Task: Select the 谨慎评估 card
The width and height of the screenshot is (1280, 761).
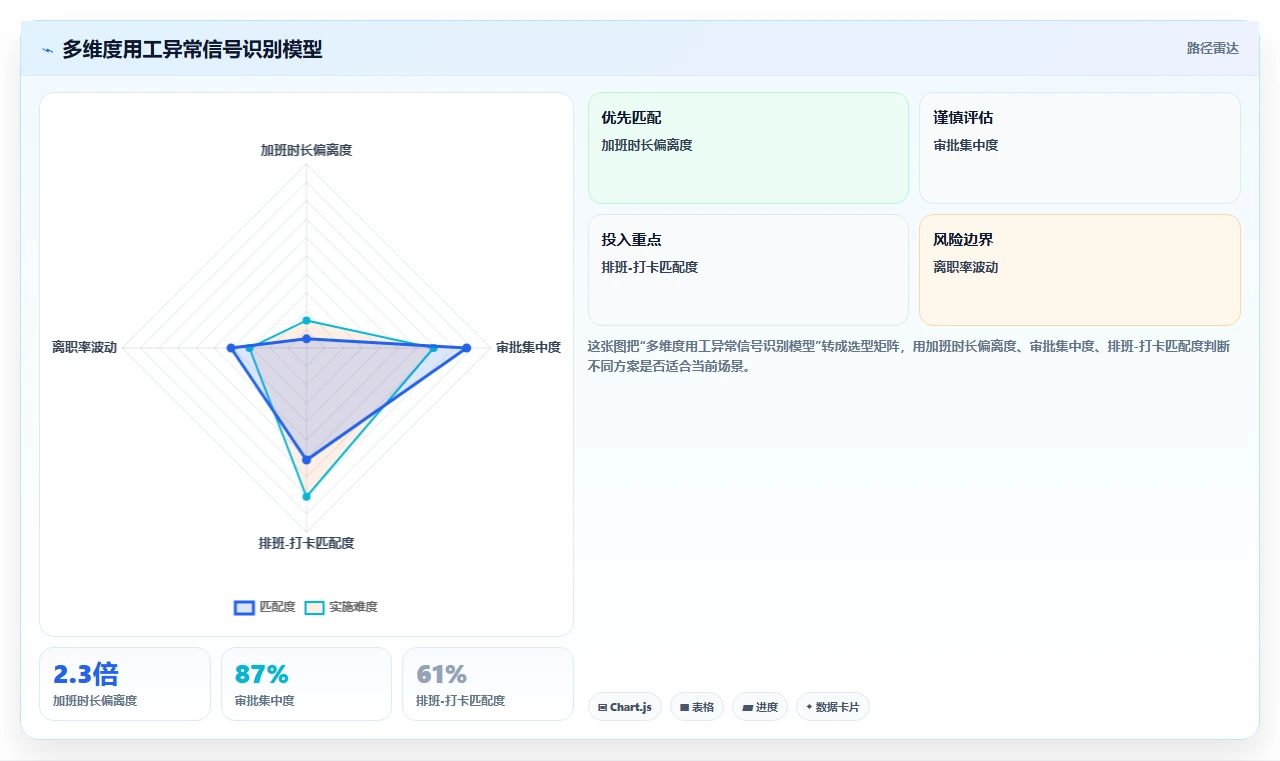Action: click(1080, 148)
